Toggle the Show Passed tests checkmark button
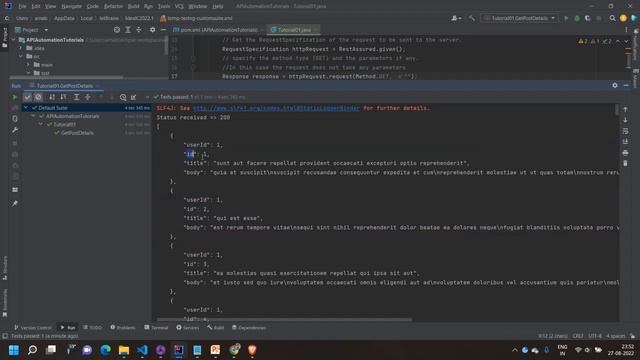 coord(27,97)
